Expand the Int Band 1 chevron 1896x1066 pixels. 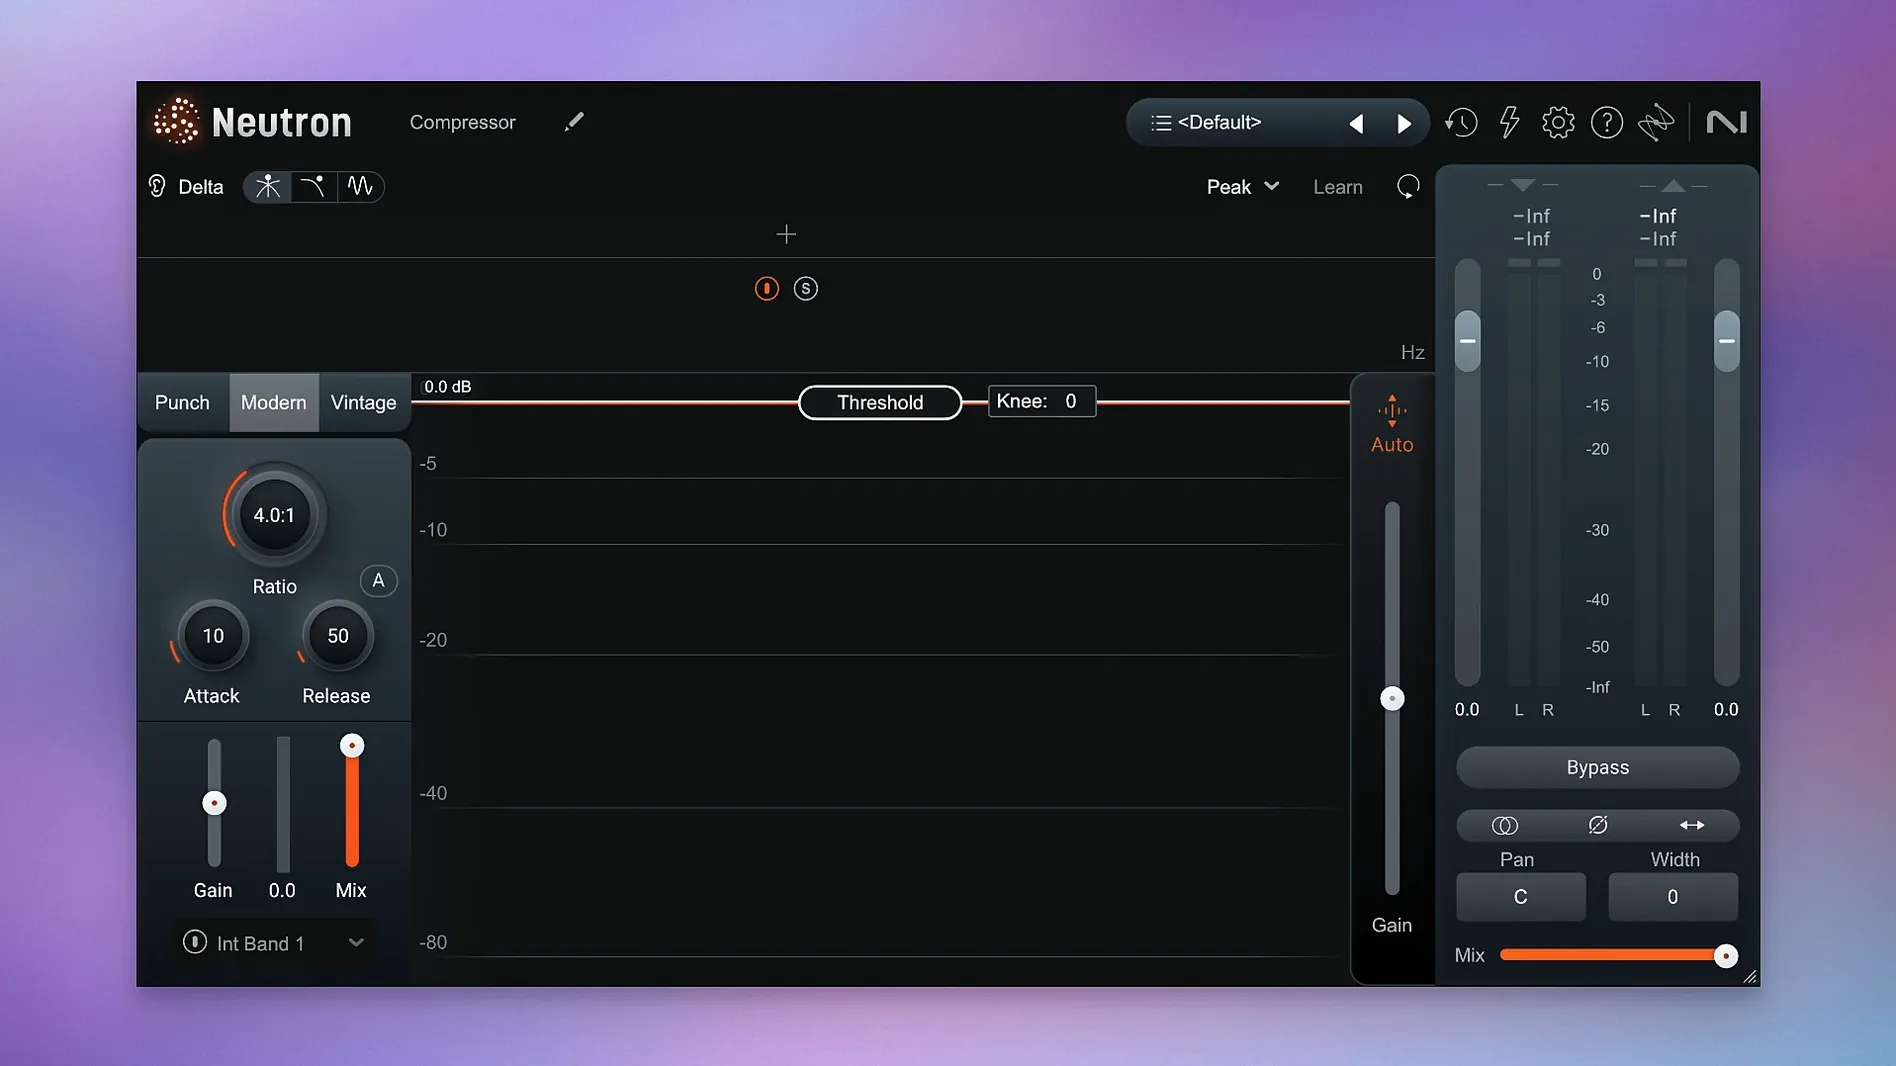click(x=356, y=942)
